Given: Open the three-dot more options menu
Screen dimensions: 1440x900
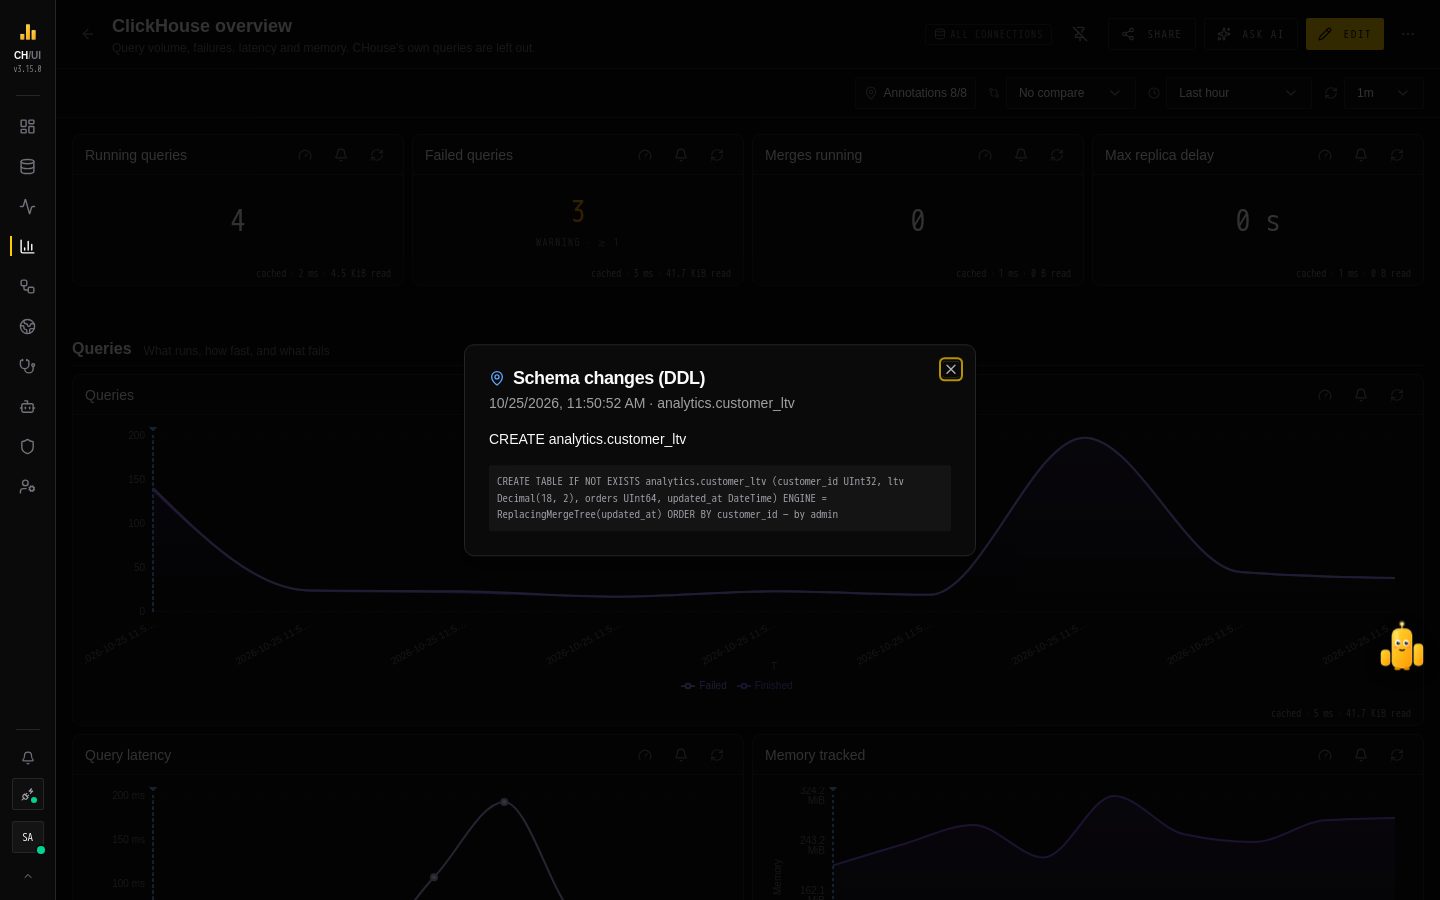Looking at the screenshot, I should pos(1408,34).
